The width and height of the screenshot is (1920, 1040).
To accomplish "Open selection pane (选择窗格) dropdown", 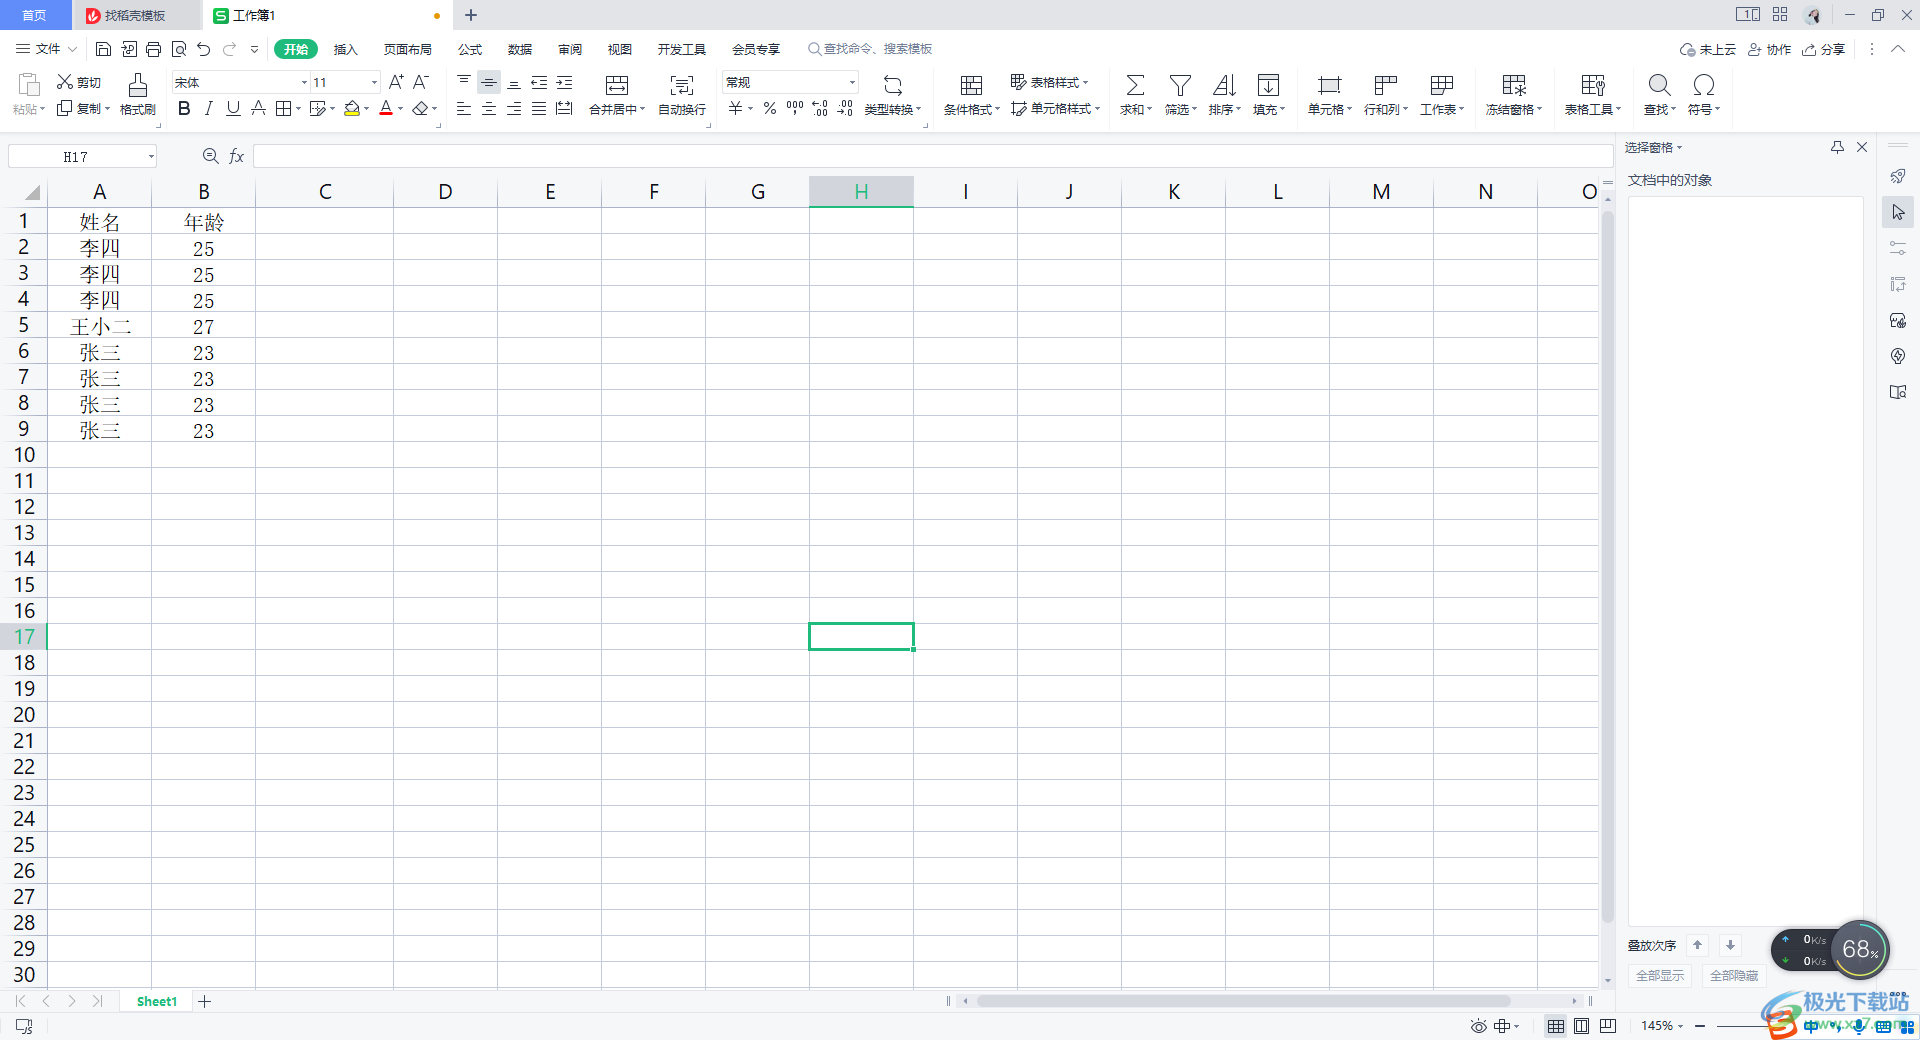I will pos(1653,147).
